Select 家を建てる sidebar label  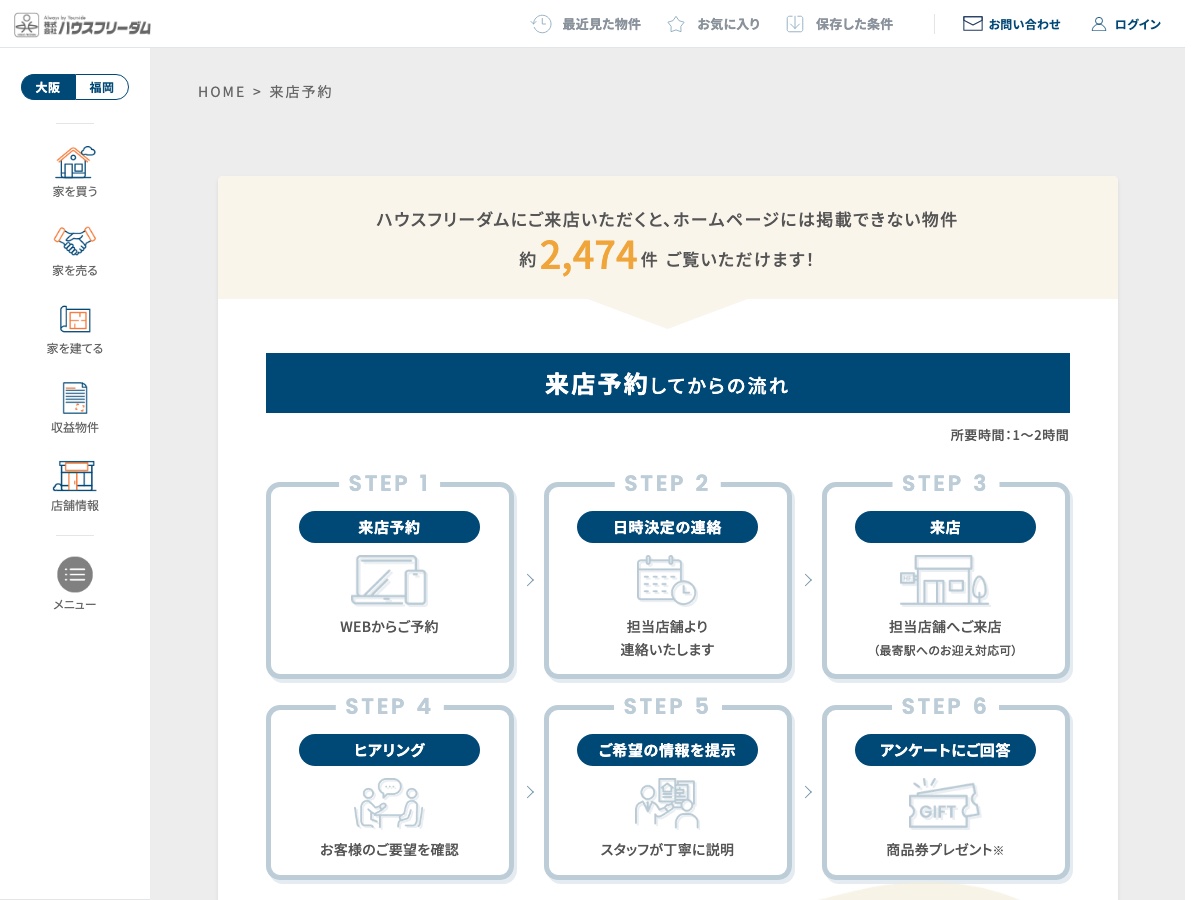[x=75, y=349]
